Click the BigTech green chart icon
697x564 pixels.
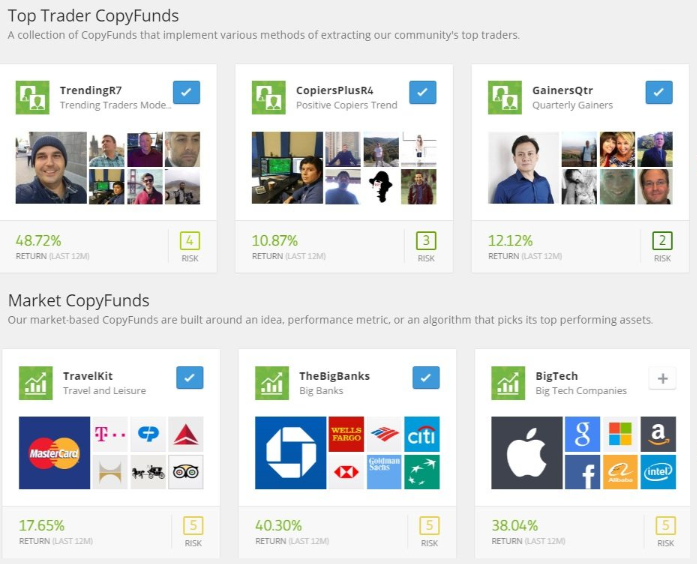[x=508, y=383]
